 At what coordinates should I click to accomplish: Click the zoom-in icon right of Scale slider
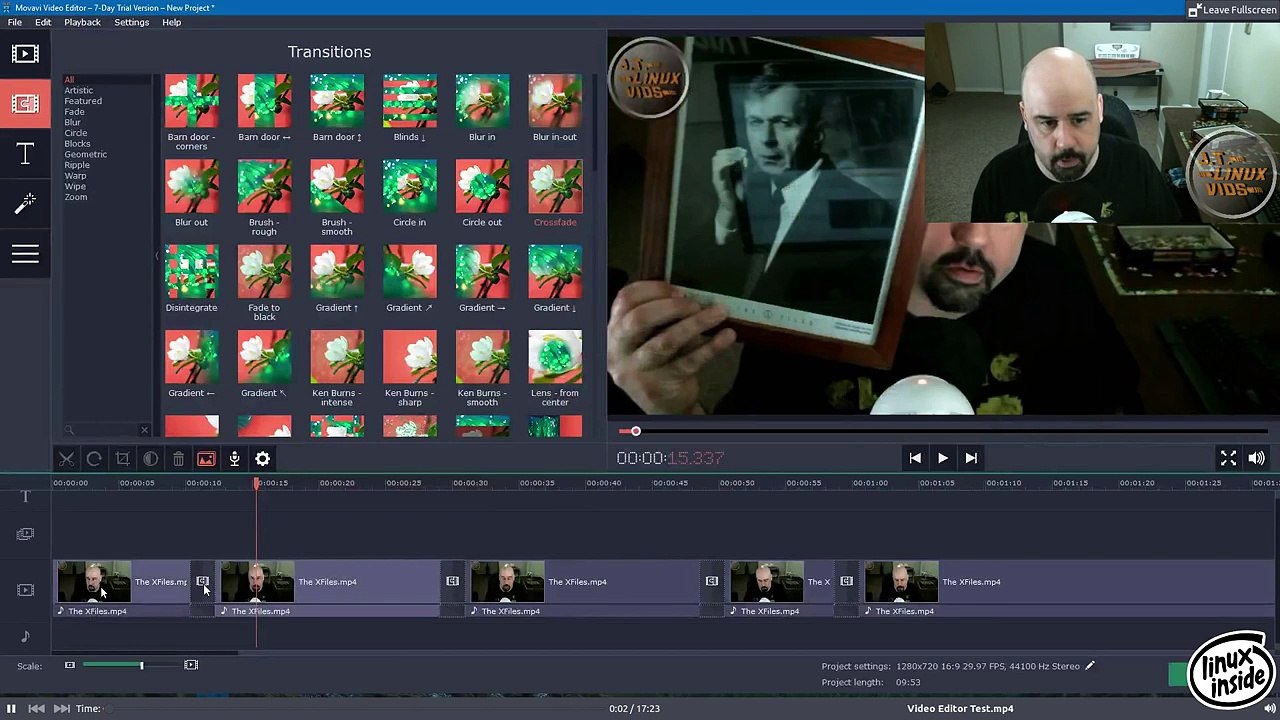(x=191, y=665)
